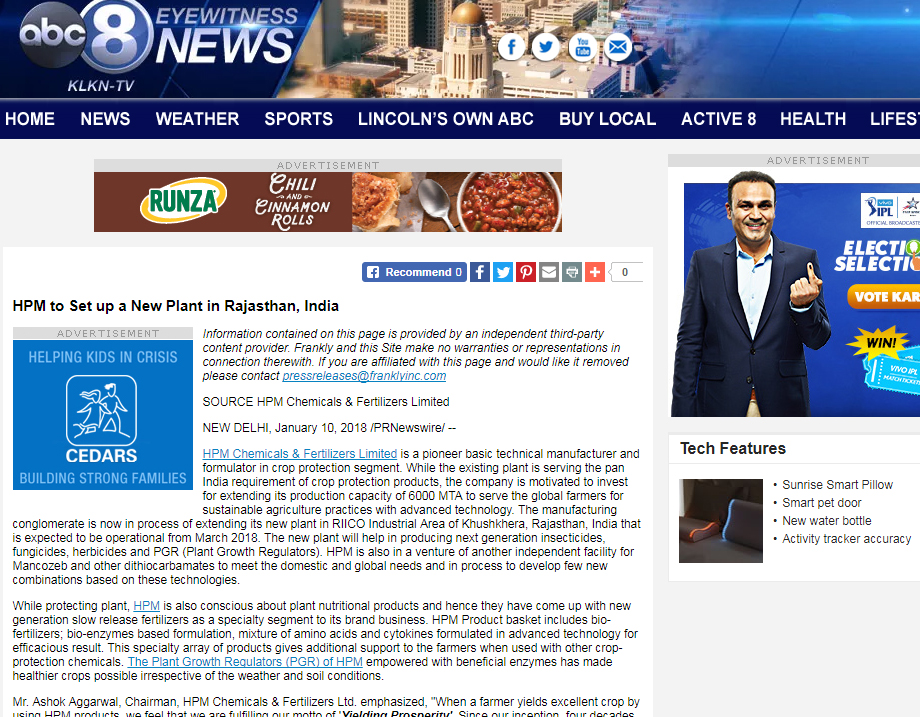Open the ACTIVE 8 menu
Viewport: 920px width, 717px height.
pos(719,119)
